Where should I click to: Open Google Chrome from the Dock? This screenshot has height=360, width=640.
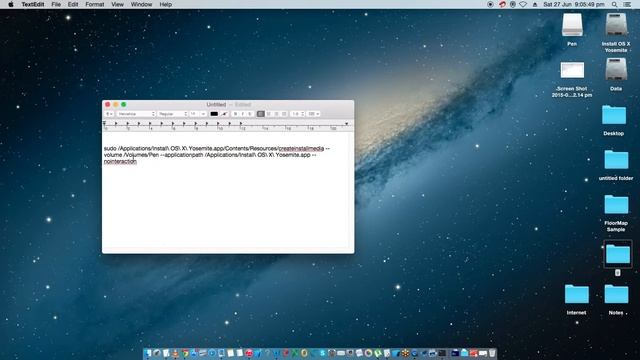(185, 353)
